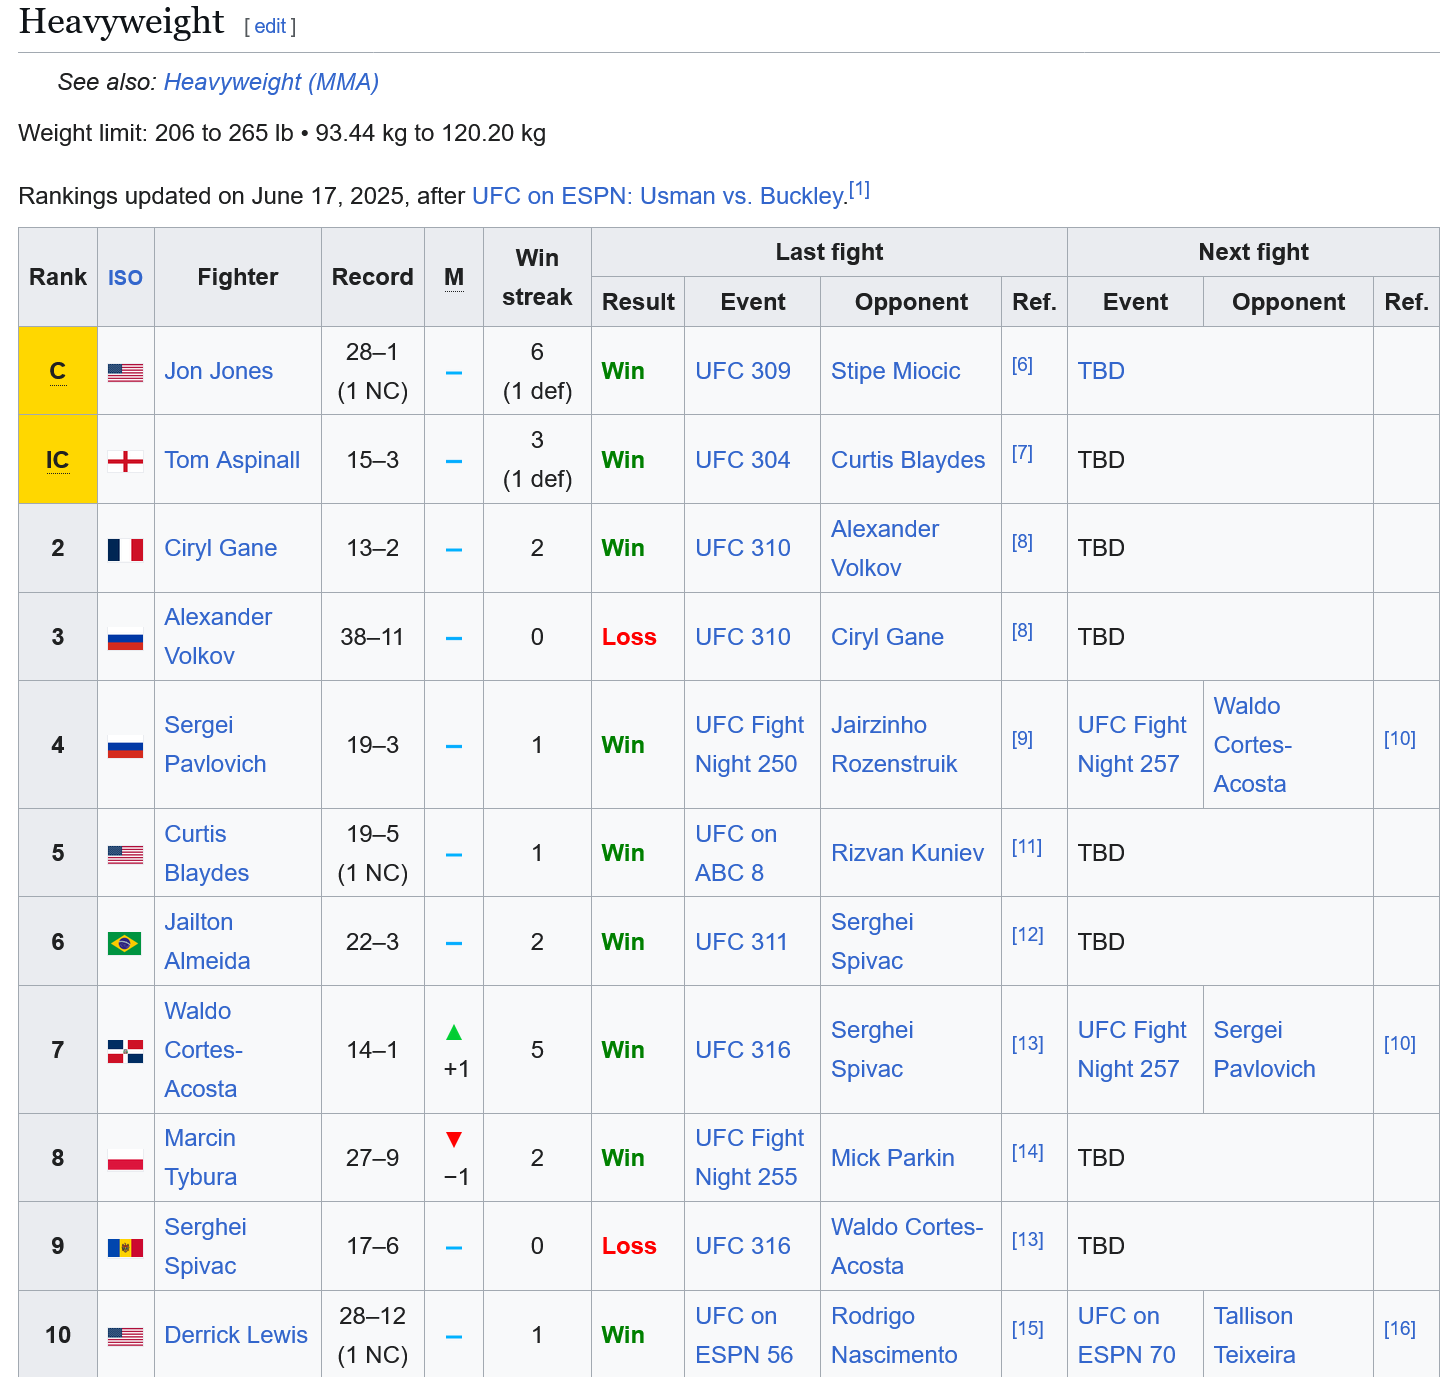
Task: Open reference [16] in Derrick Lewis row
Action: pos(1400,1329)
